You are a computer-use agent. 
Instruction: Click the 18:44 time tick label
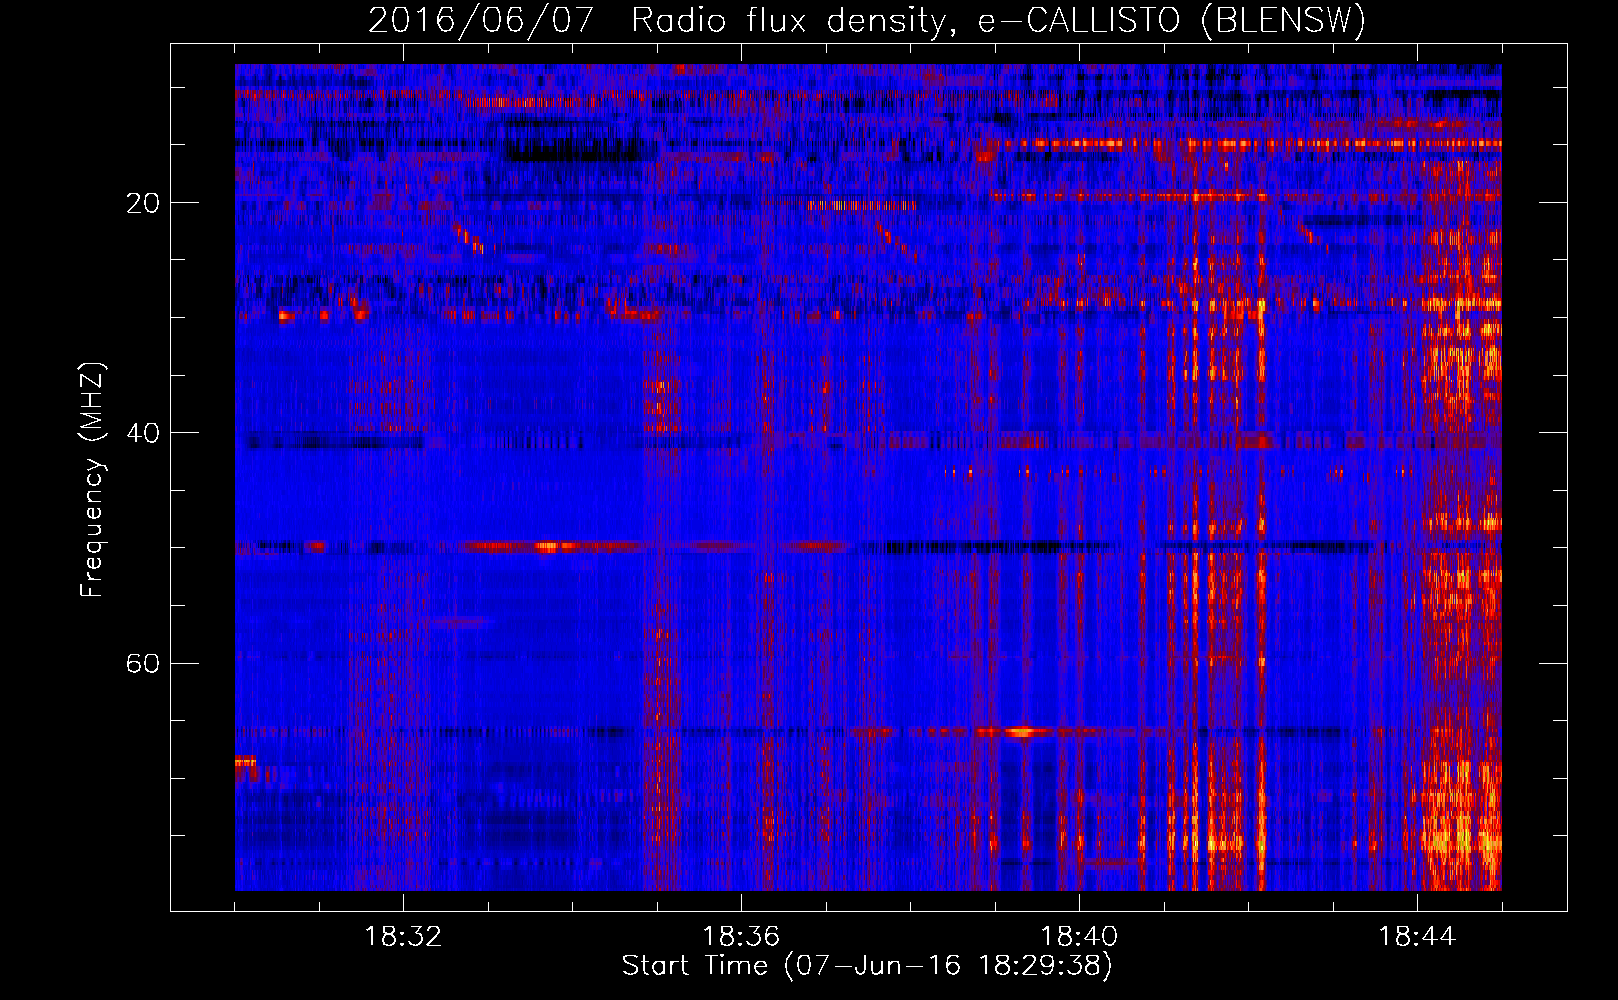tap(1417, 937)
